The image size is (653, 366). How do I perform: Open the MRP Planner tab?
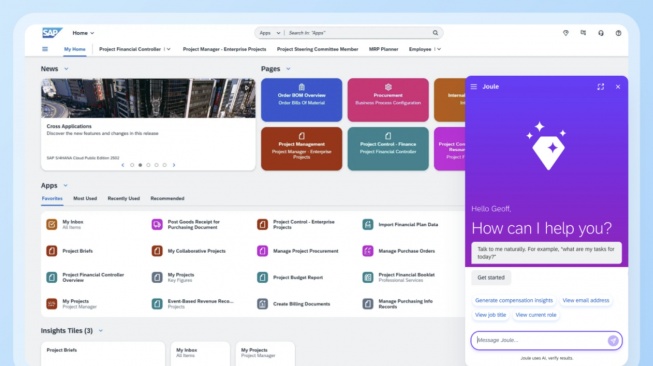[384, 49]
